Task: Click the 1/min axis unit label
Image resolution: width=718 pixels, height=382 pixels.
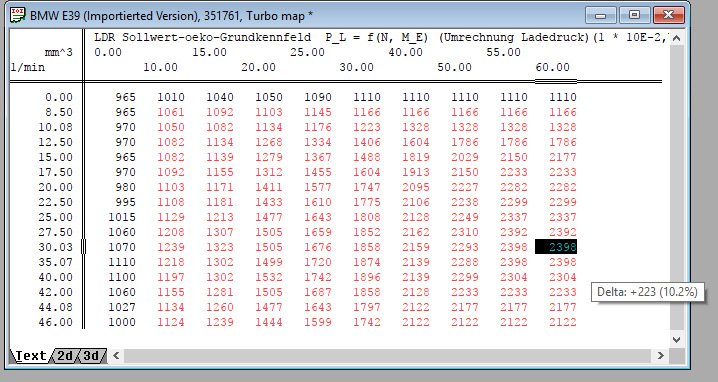Action: tap(27, 67)
